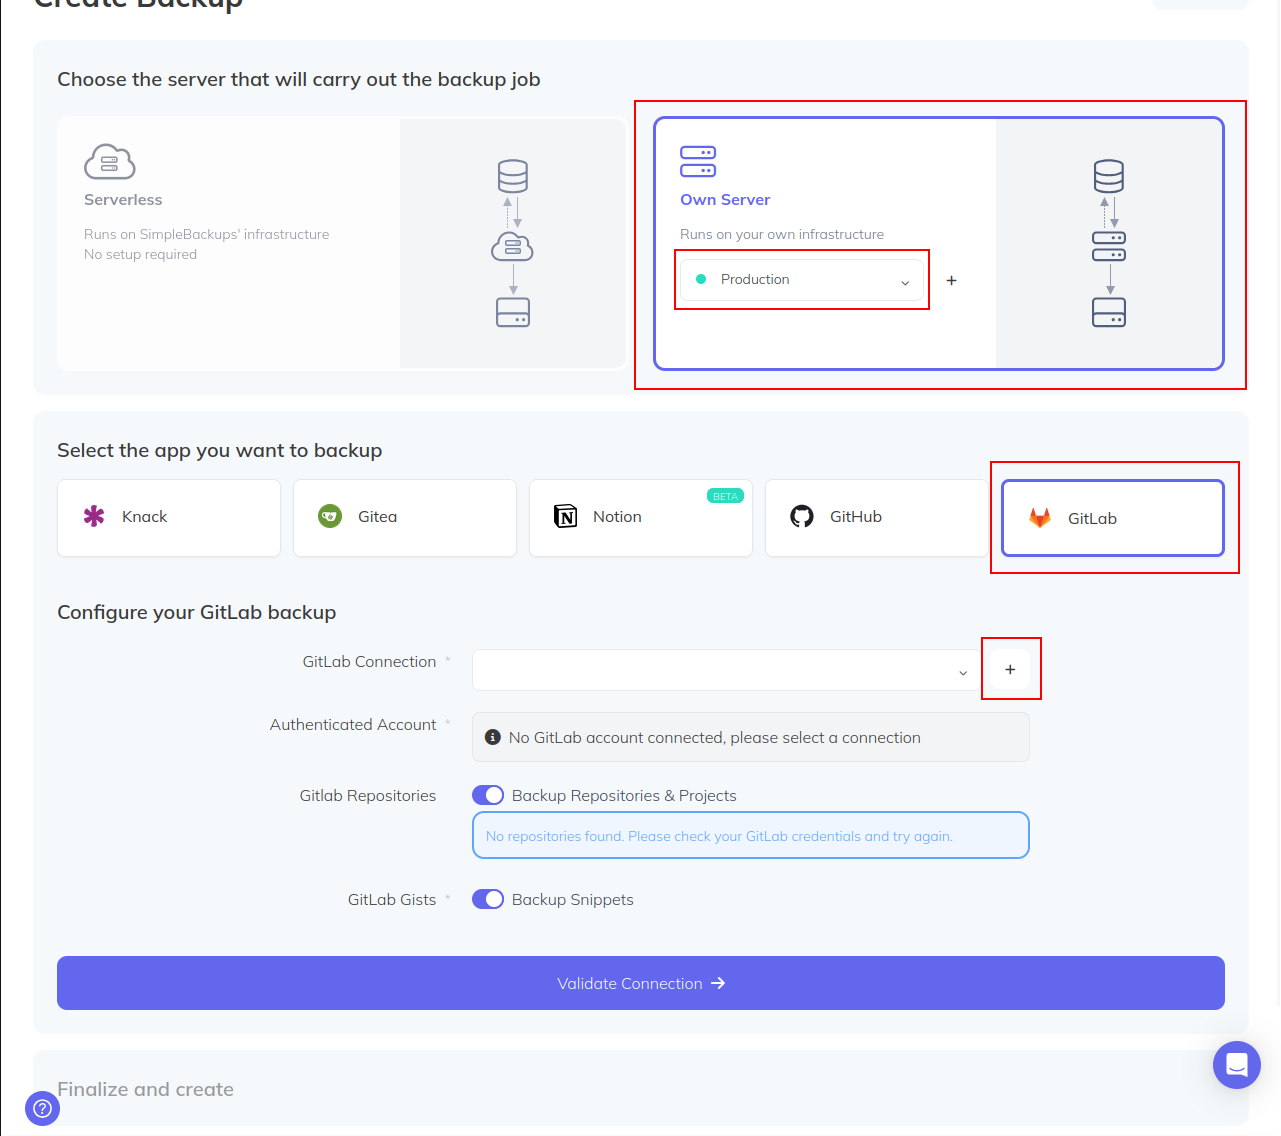Click the Notion logo icon
The image size is (1281, 1136).
coord(566,516)
